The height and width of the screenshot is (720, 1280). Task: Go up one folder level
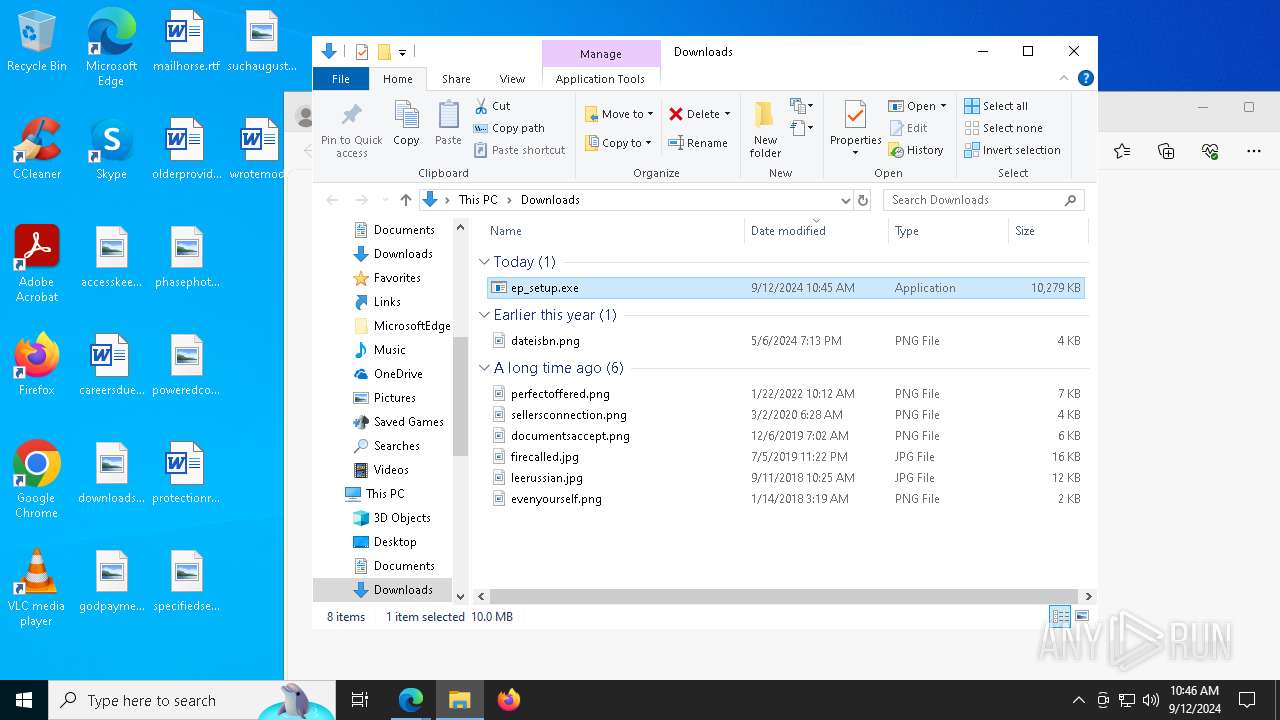[x=405, y=200]
